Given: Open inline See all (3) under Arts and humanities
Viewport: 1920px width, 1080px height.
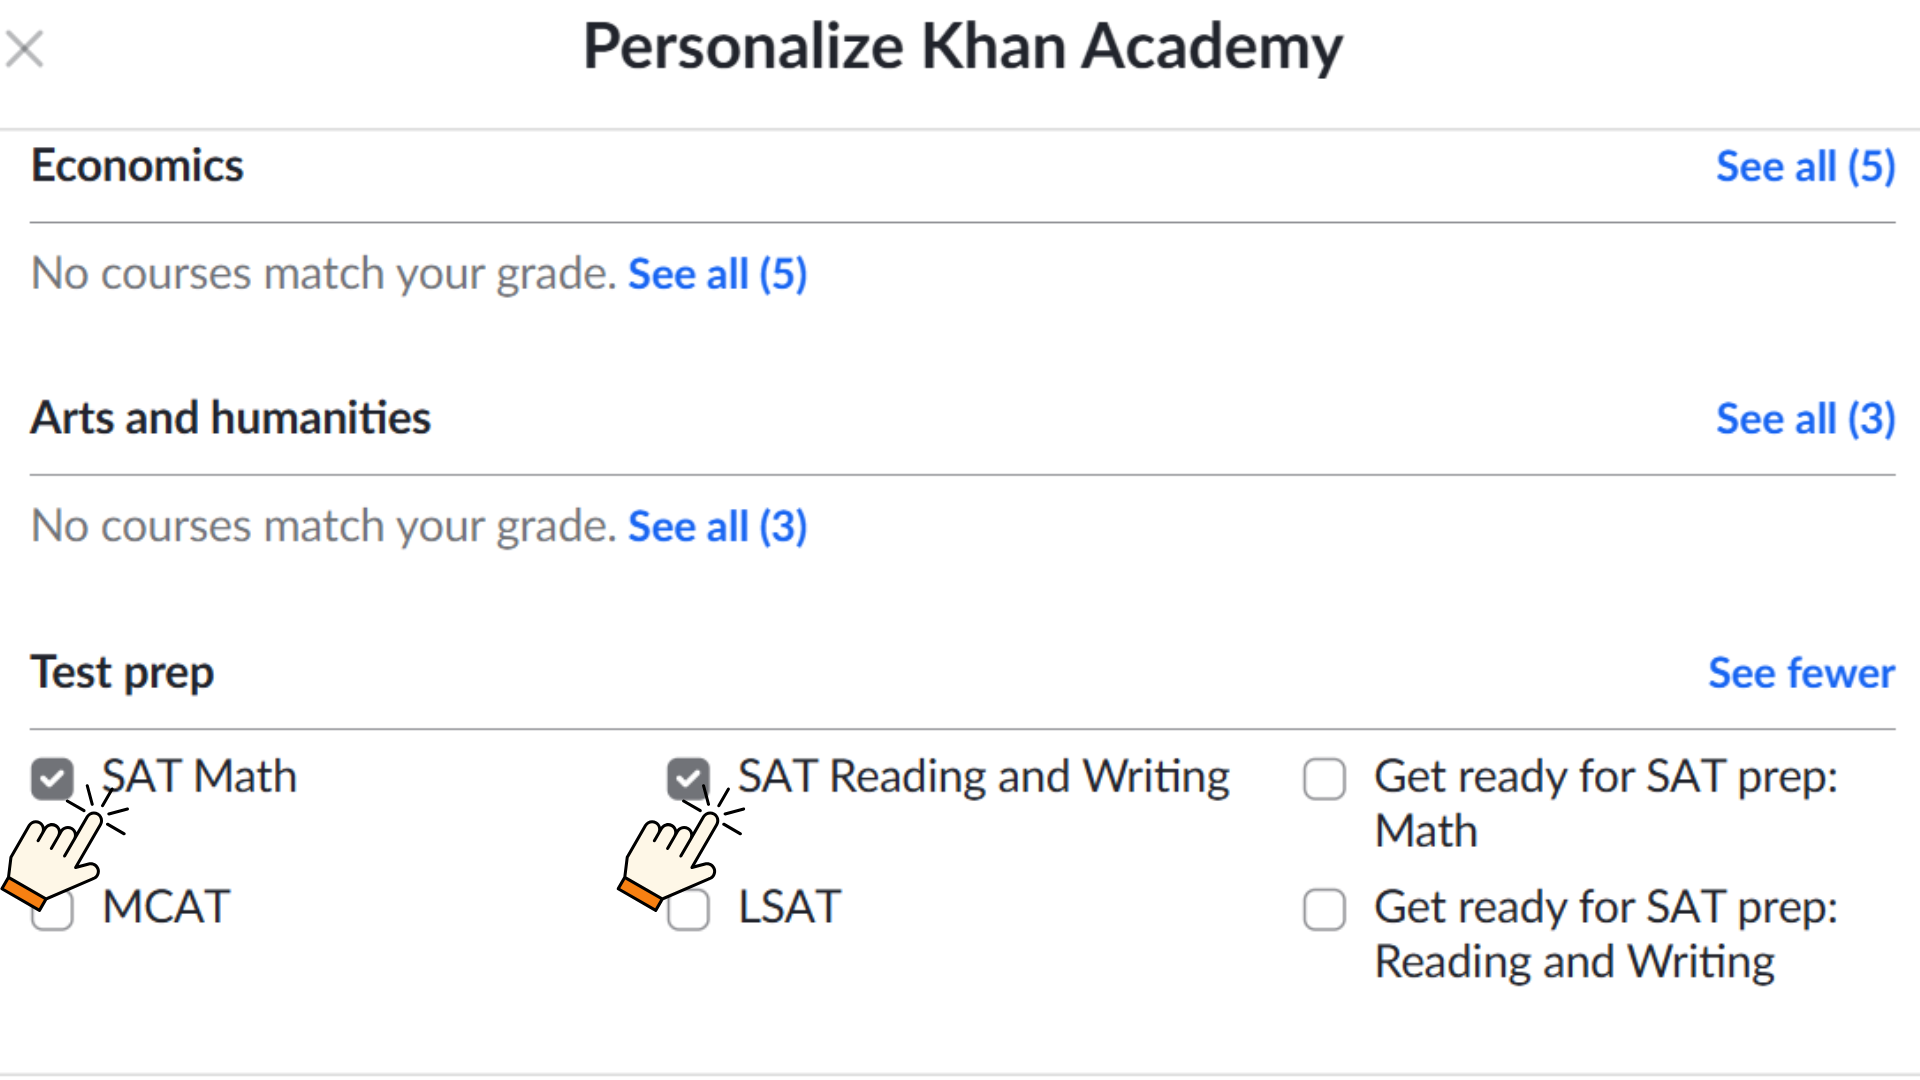Looking at the screenshot, I should [717, 526].
